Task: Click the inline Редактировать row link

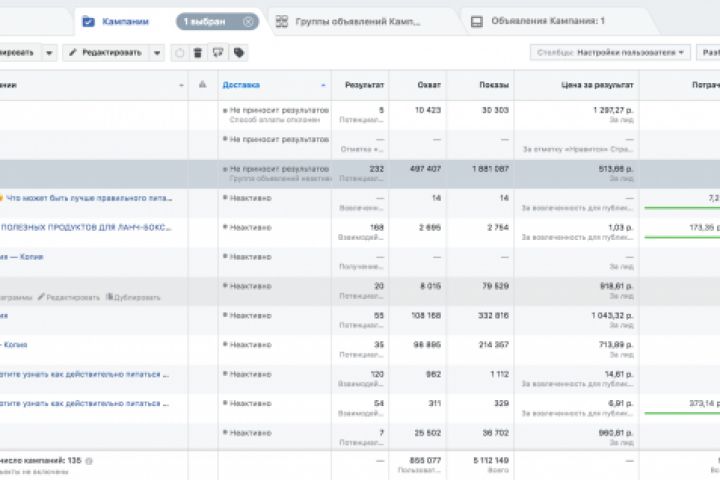Action: coord(70,297)
